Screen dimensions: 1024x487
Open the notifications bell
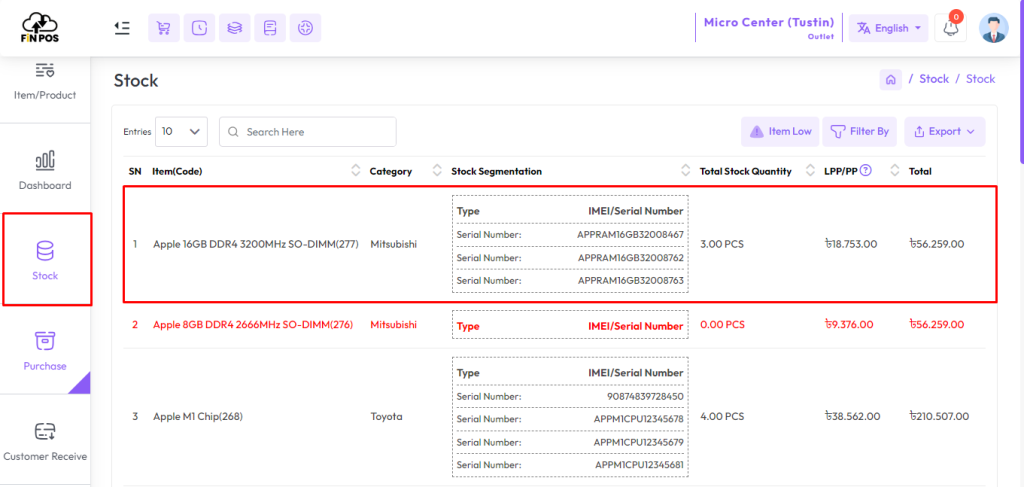pos(950,28)
